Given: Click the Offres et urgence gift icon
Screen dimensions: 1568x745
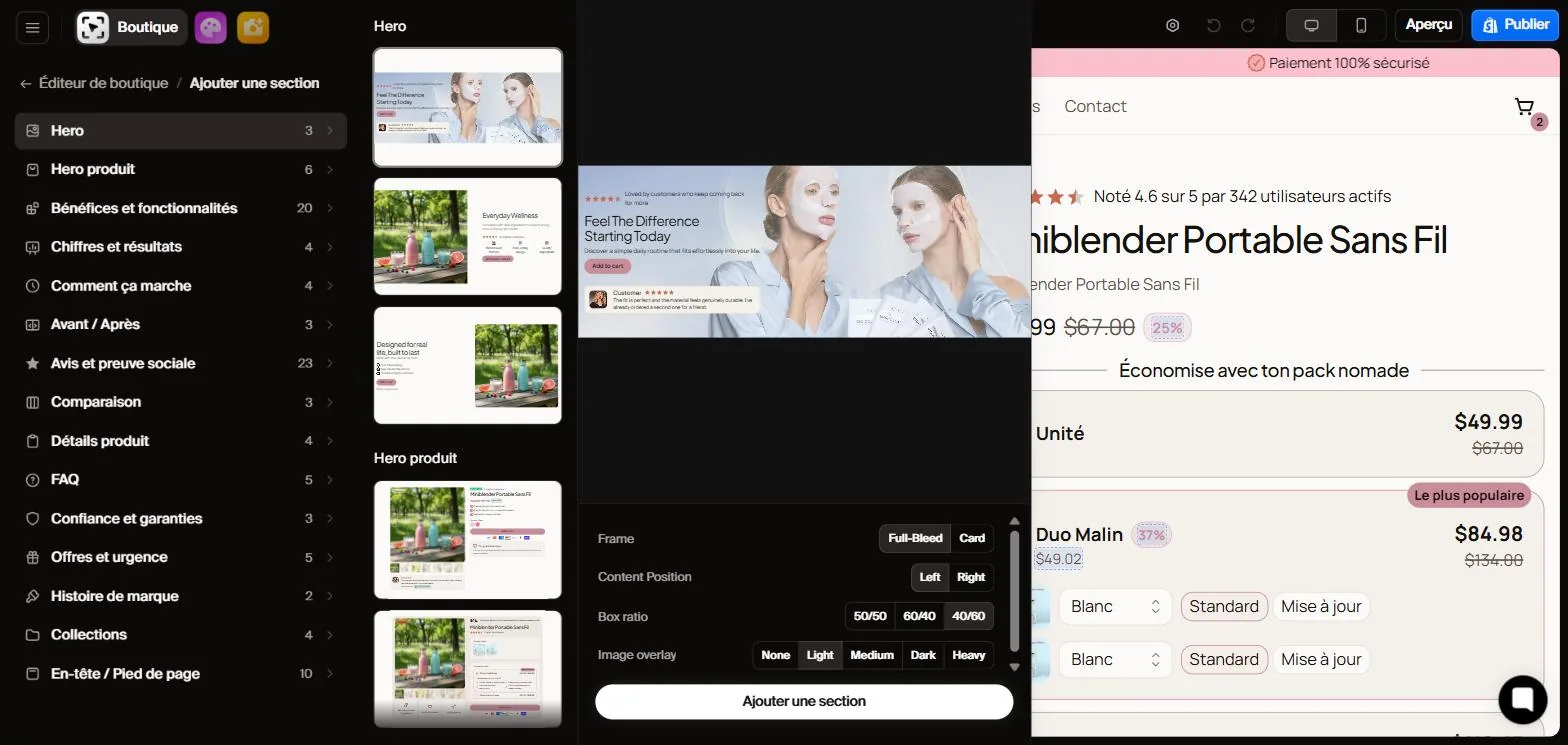Looking at the screenshot, I should click(32, 558).
